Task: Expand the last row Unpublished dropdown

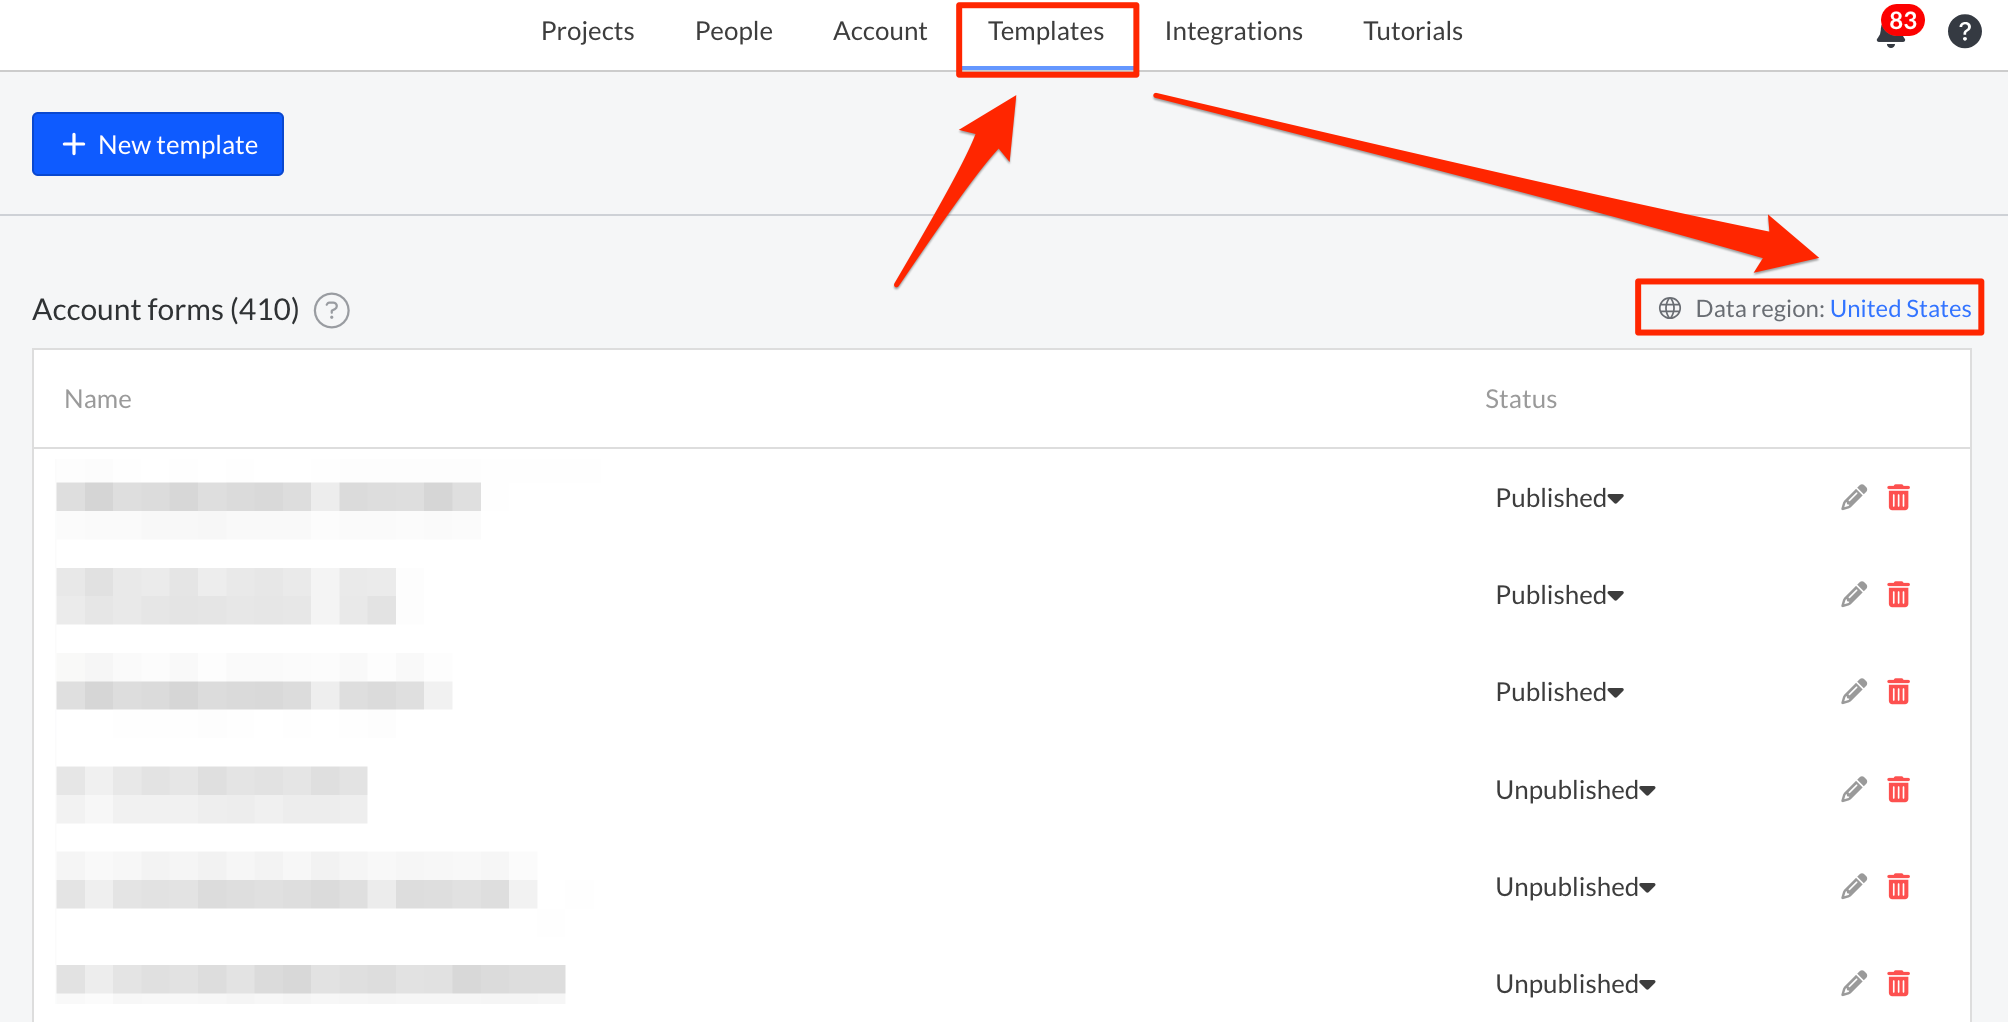Action: (x=1575, y=984)
